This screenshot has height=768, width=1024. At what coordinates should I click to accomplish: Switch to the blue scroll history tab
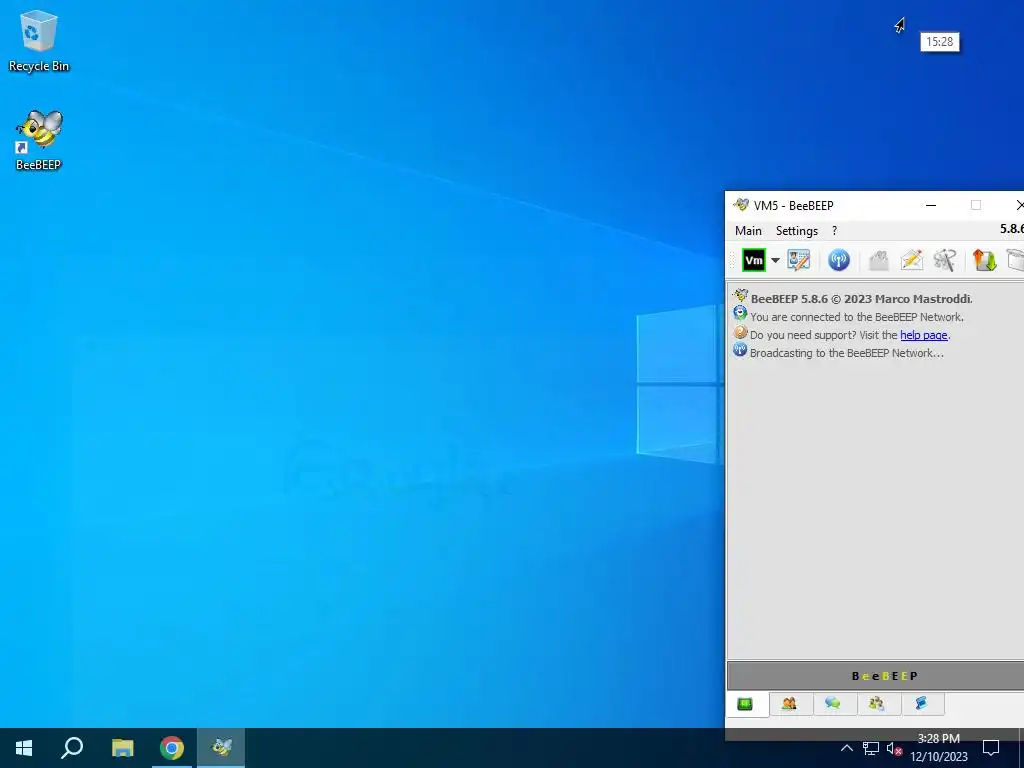click(x=921, y=703)
